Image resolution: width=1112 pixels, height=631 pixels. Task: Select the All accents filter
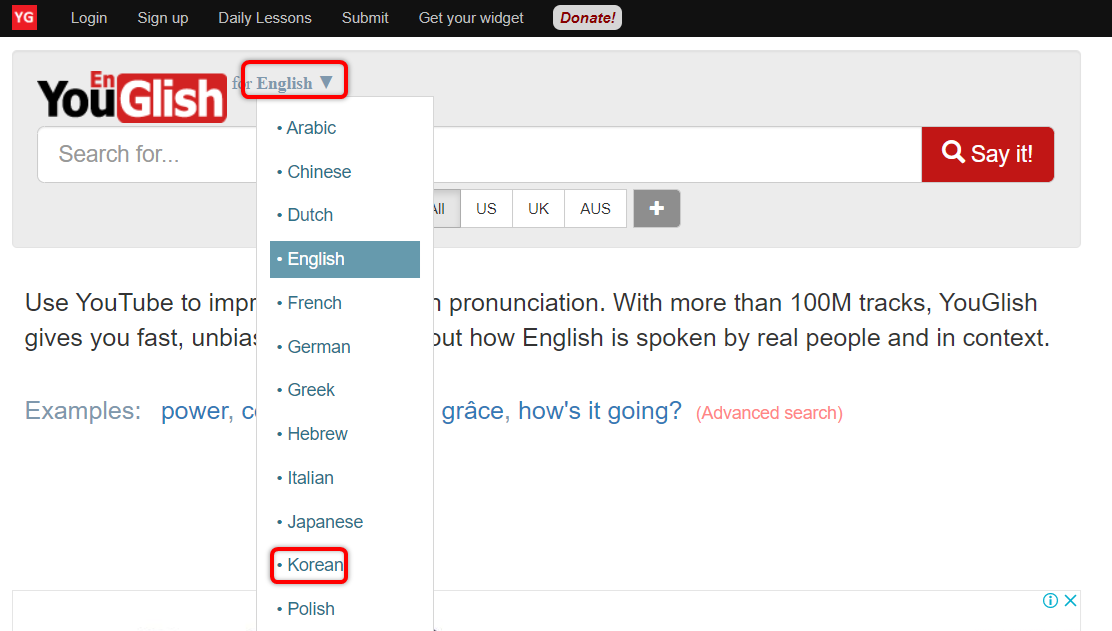click(x=446, y=208)
